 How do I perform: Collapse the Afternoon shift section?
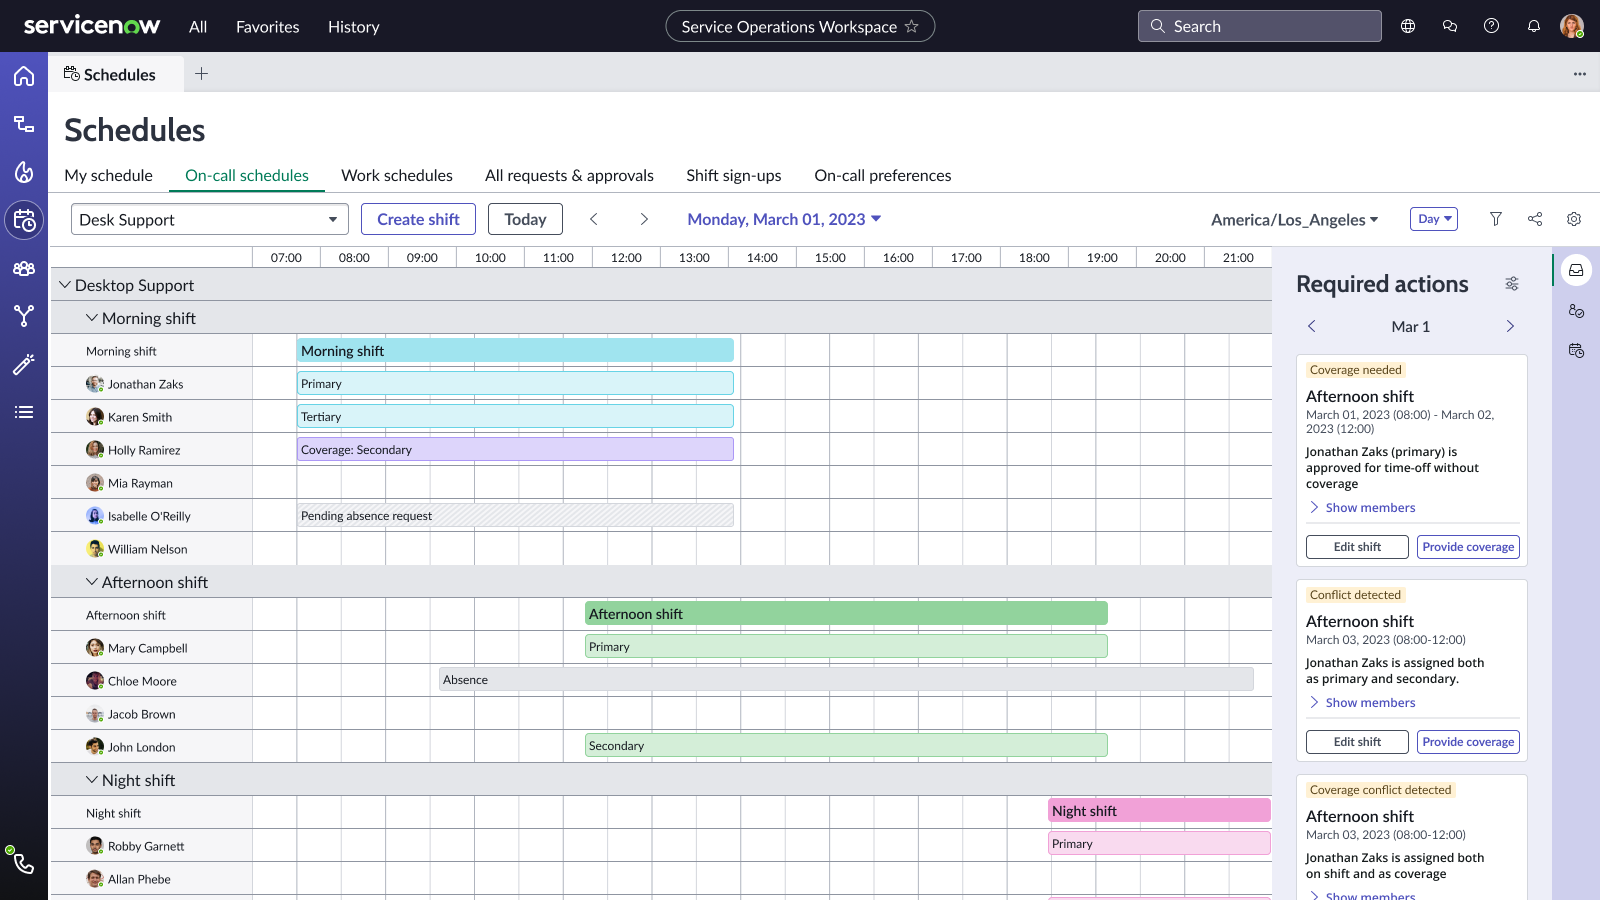[x=92, y=582]
